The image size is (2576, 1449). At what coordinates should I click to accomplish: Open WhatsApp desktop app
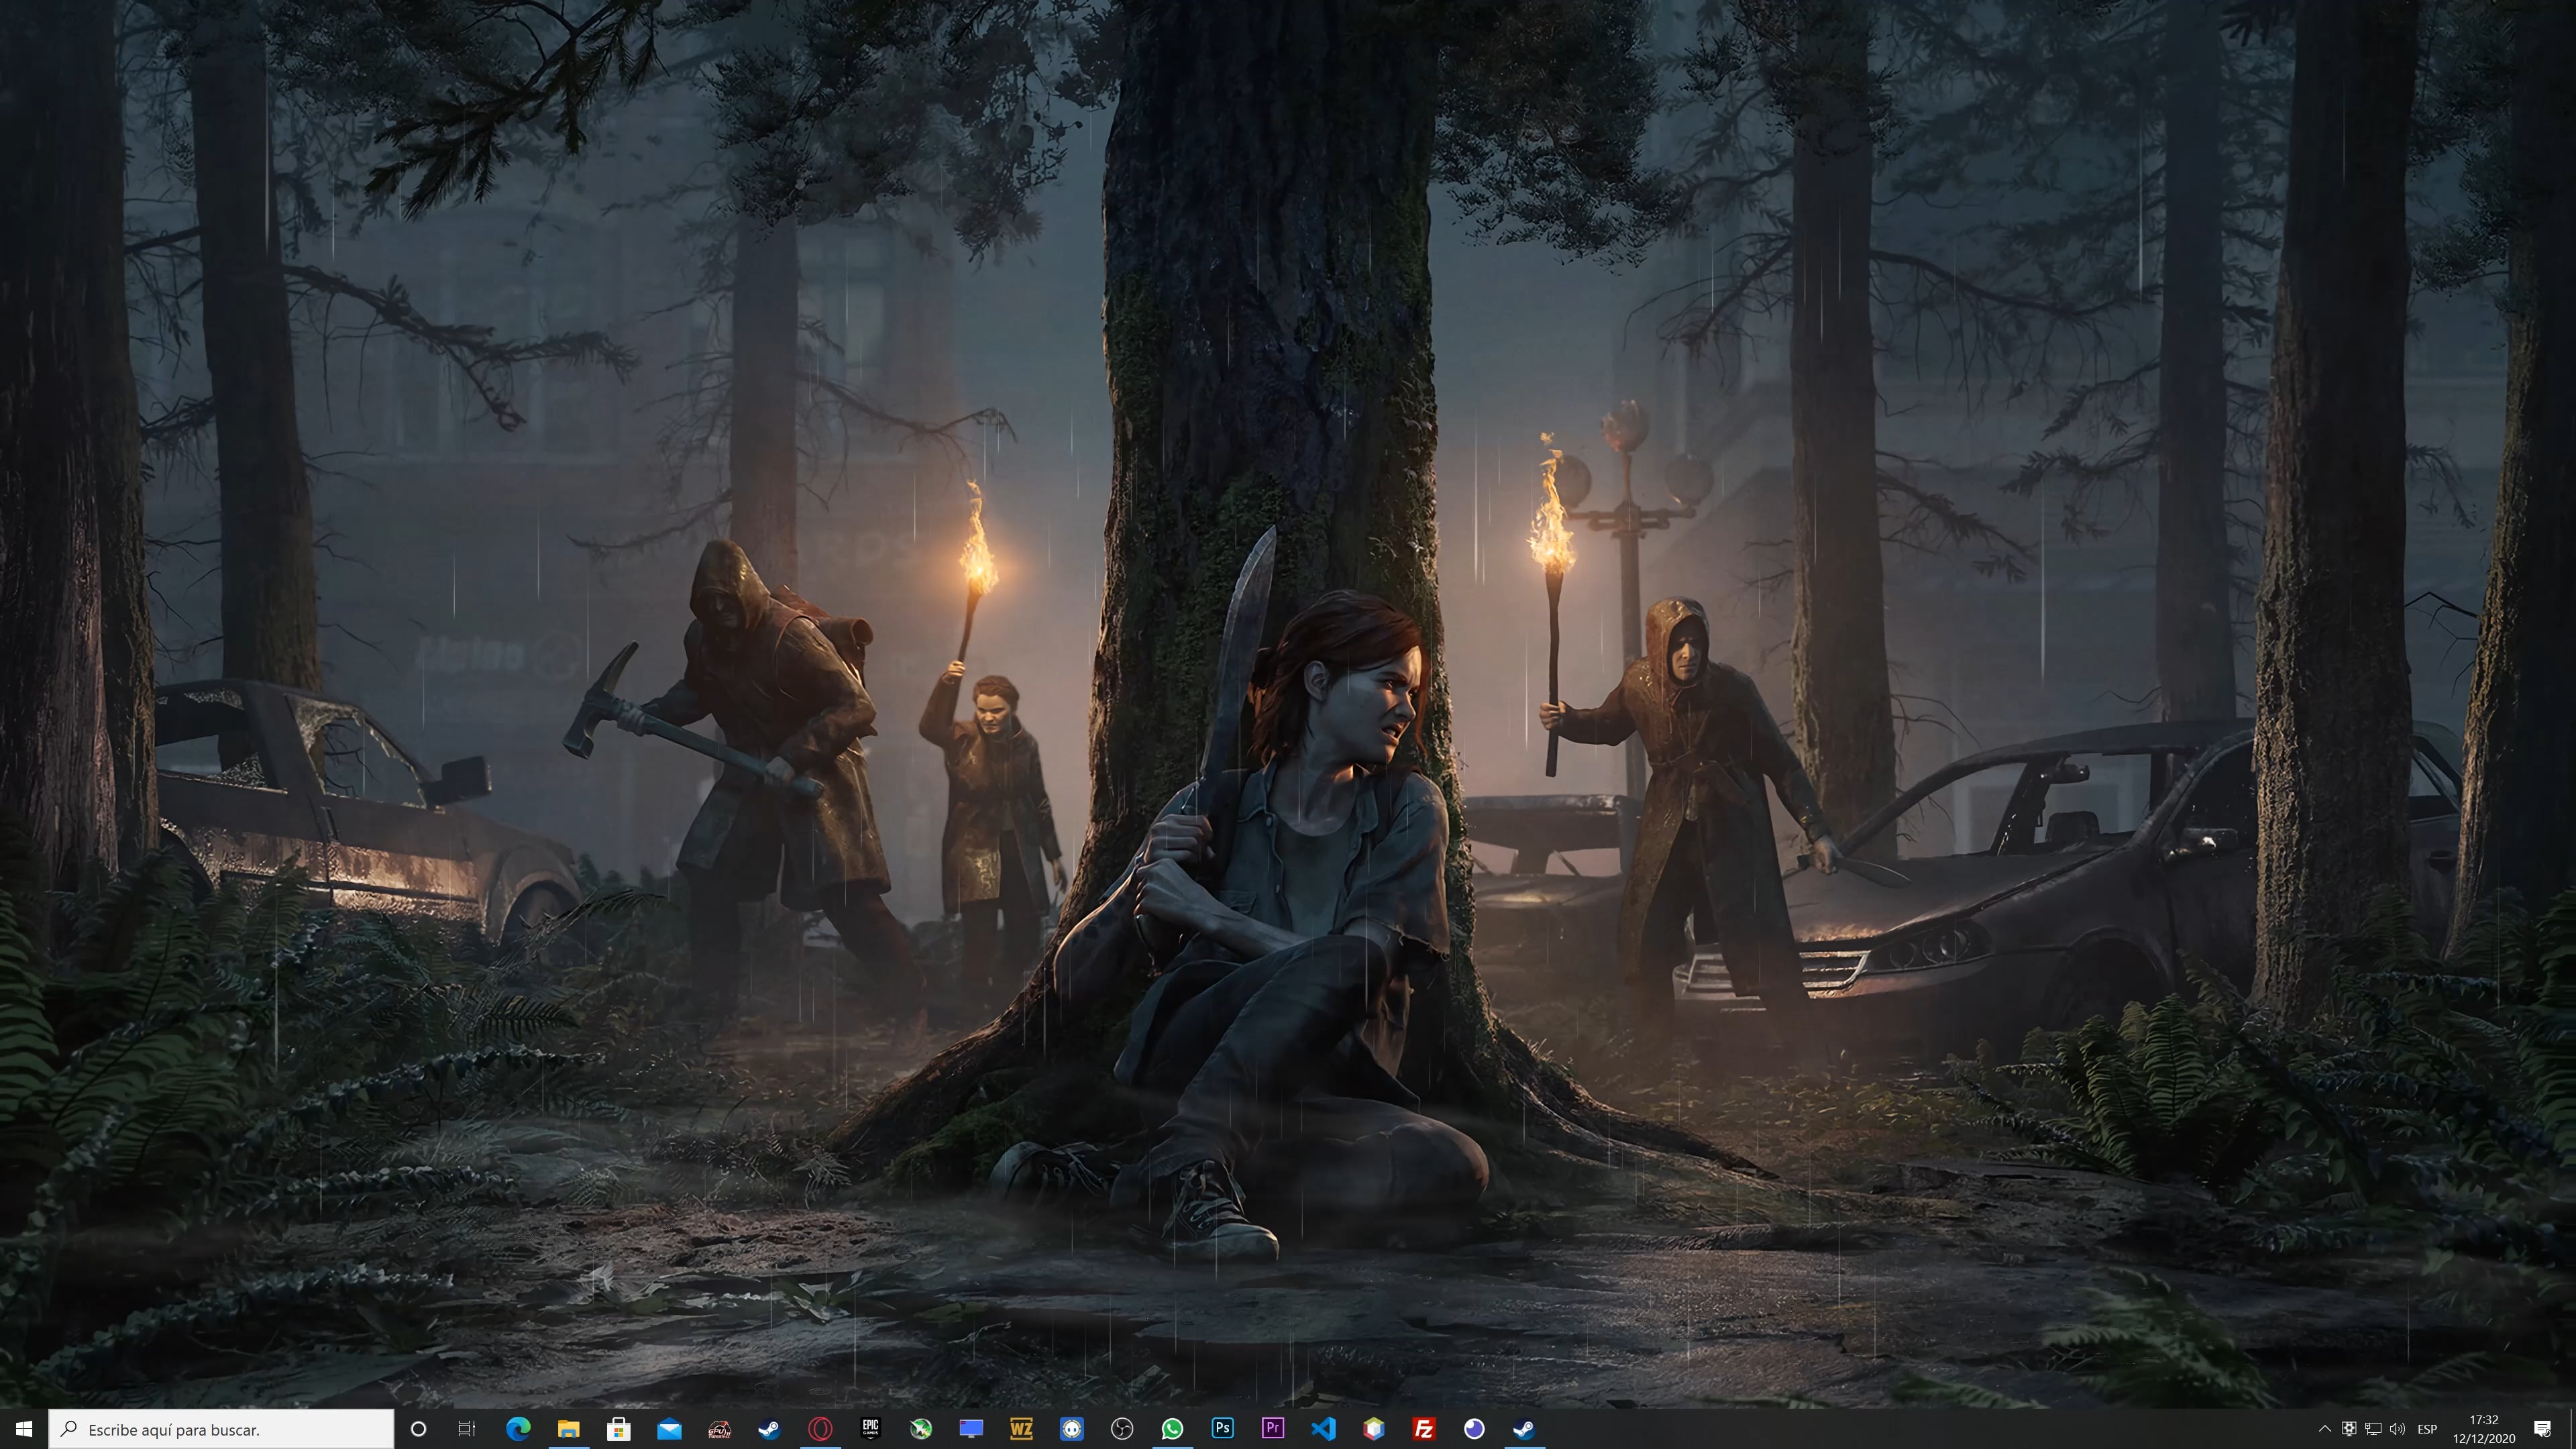click(1171, 1428)
